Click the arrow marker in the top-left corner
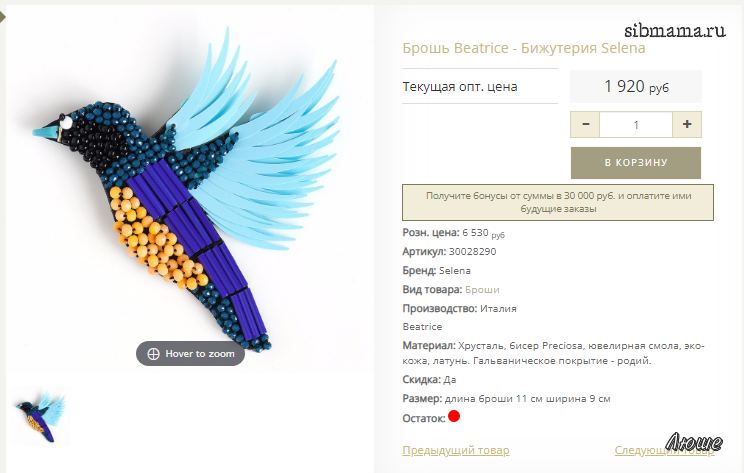The image size is (744, 473). [2, 18]
